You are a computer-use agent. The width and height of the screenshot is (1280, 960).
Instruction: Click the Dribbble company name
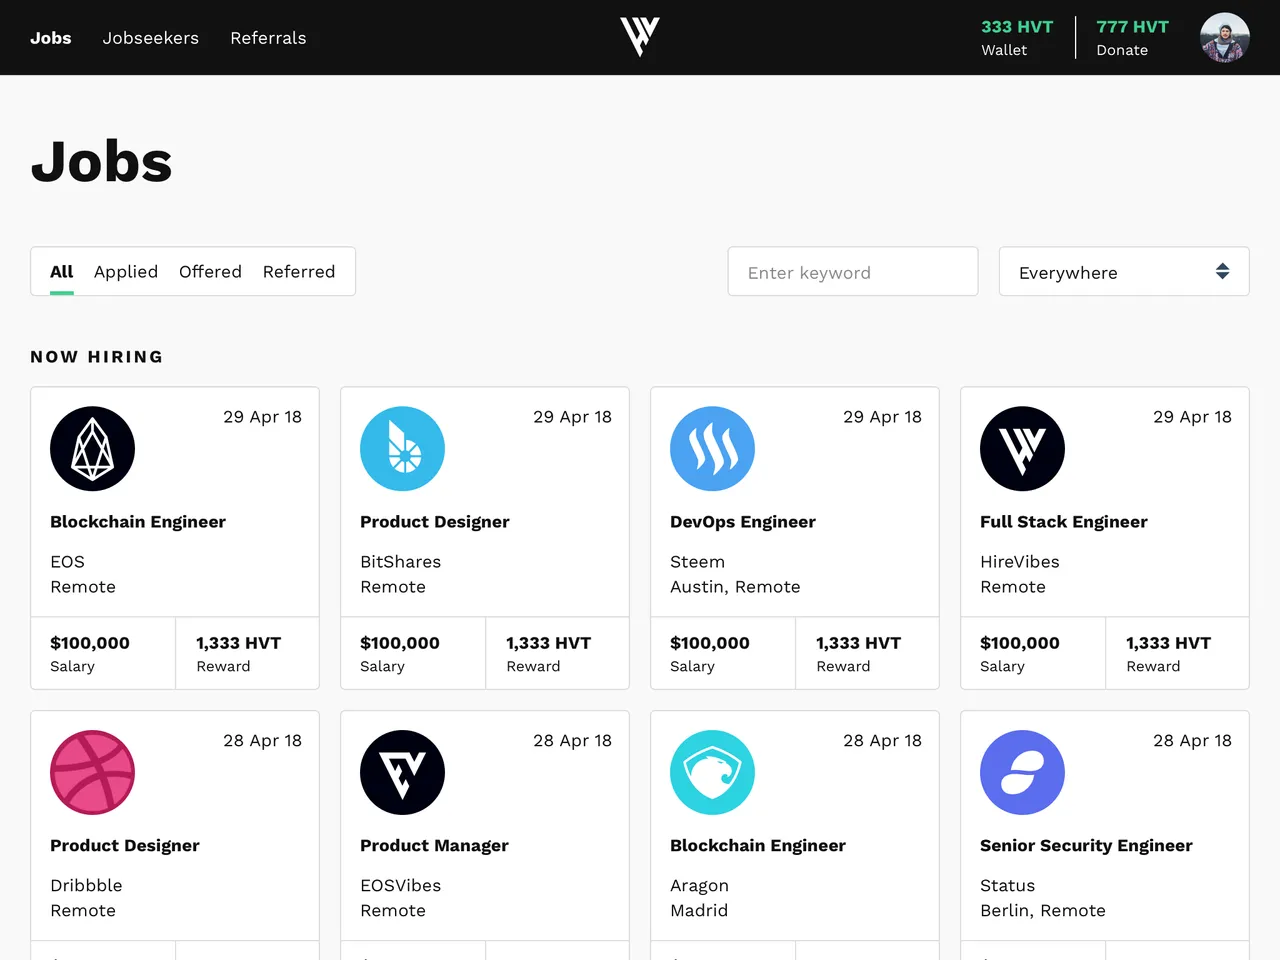coord(86,886)
